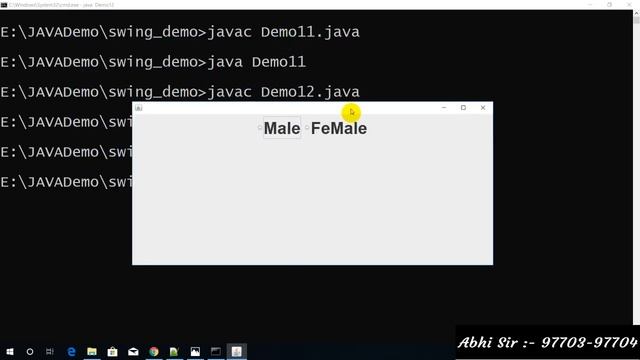Click the 'java Demo11' command line text
Viewport: 640px width, 360px height.
[x=256, y=62]
